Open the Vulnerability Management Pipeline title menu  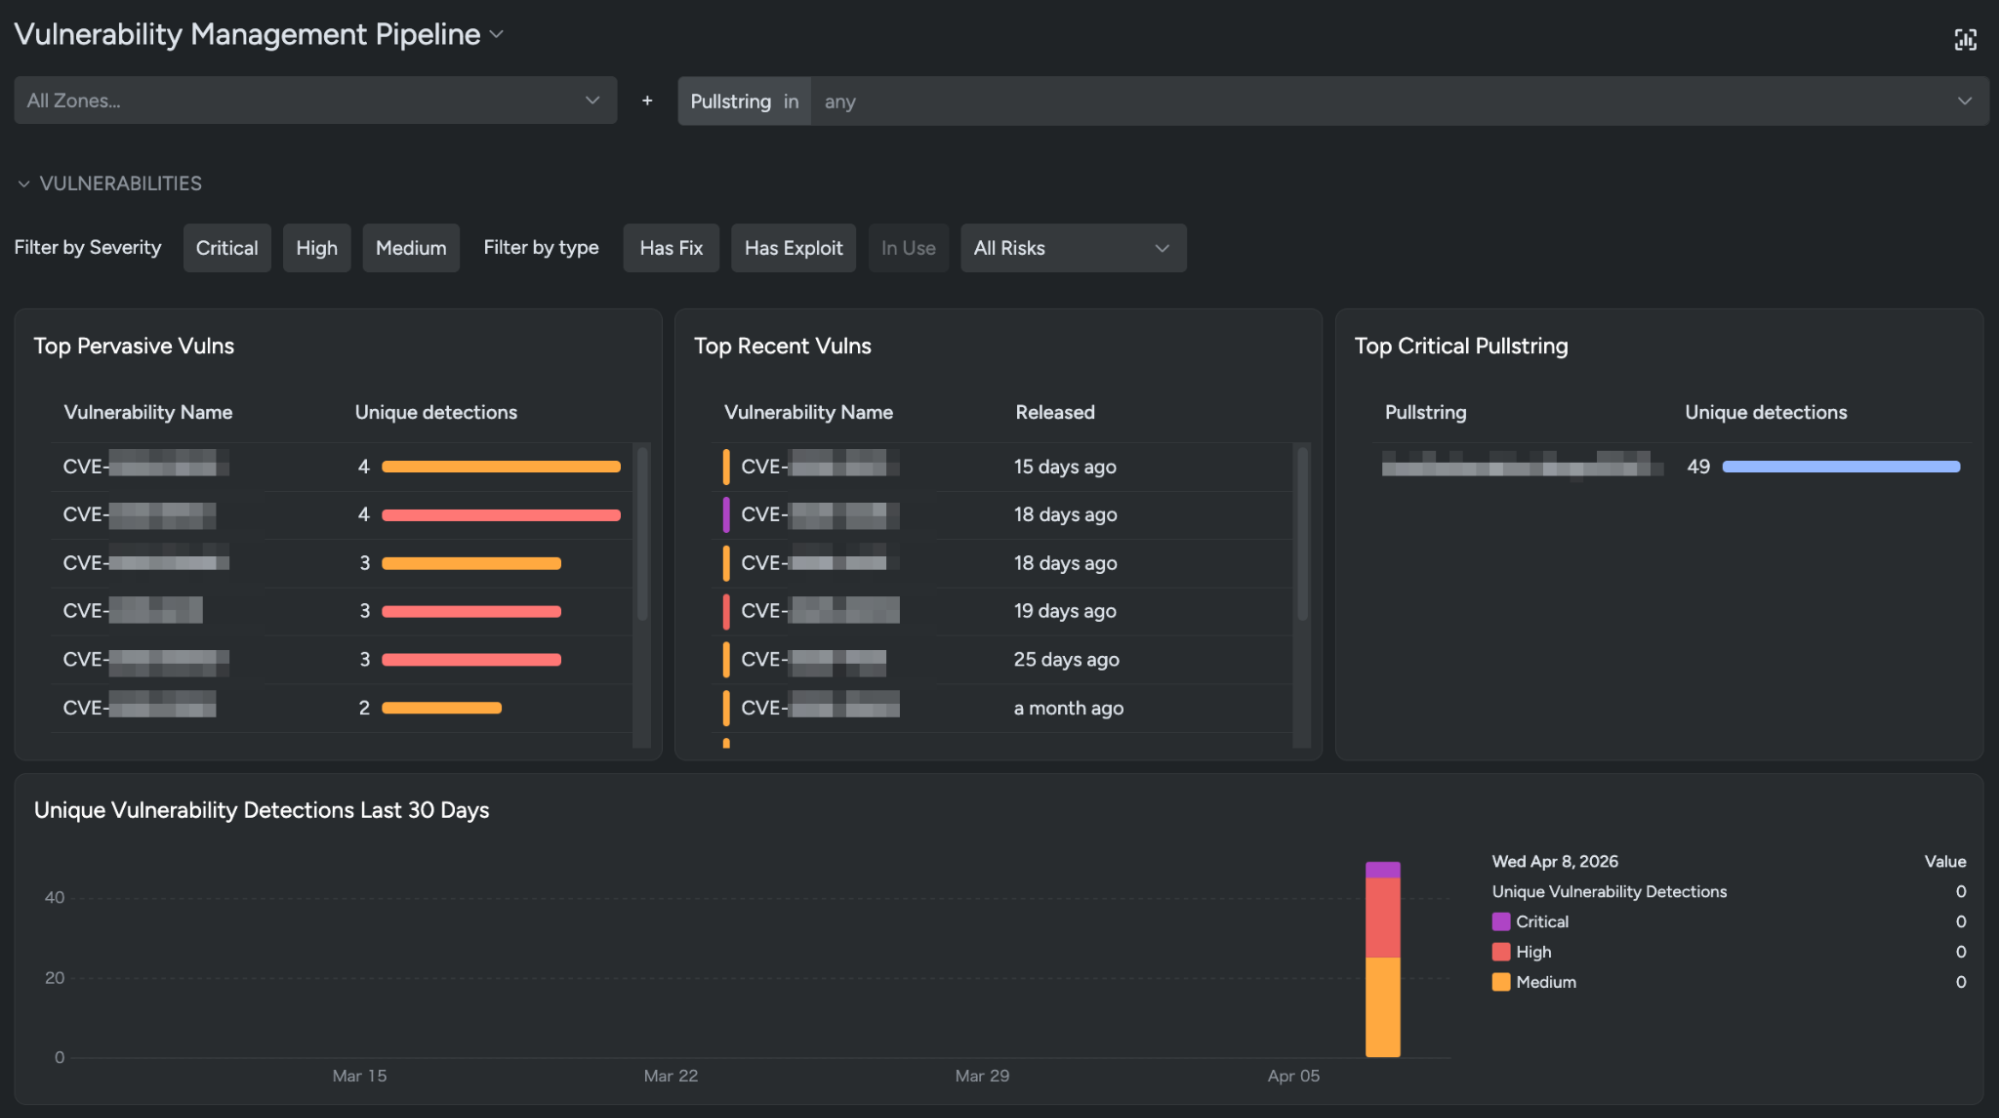tap(497, 35)
